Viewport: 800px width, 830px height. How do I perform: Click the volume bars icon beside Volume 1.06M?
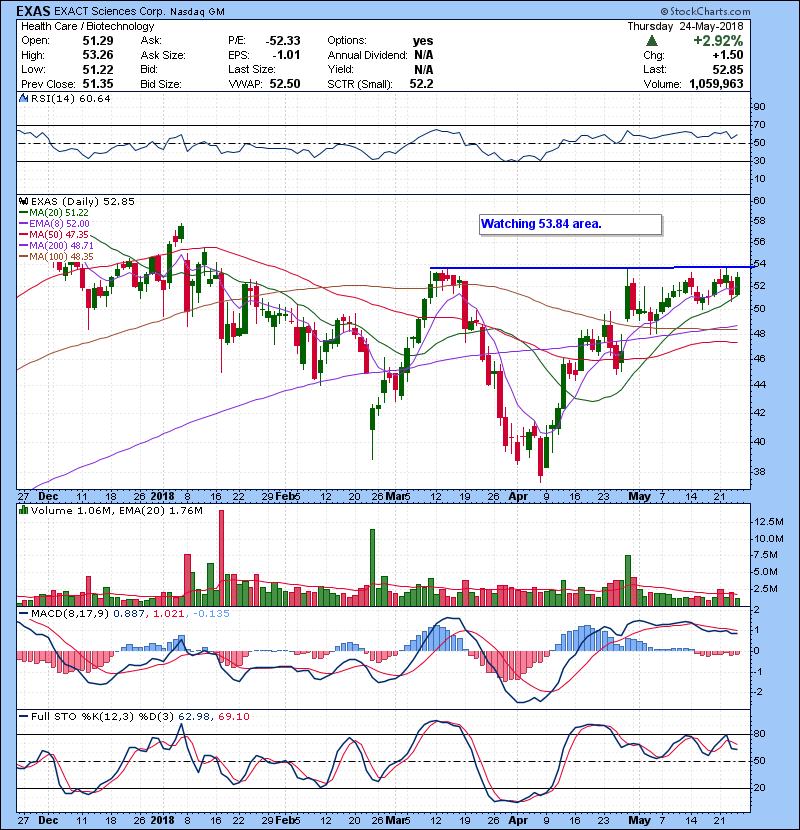(x=23, y=510)
